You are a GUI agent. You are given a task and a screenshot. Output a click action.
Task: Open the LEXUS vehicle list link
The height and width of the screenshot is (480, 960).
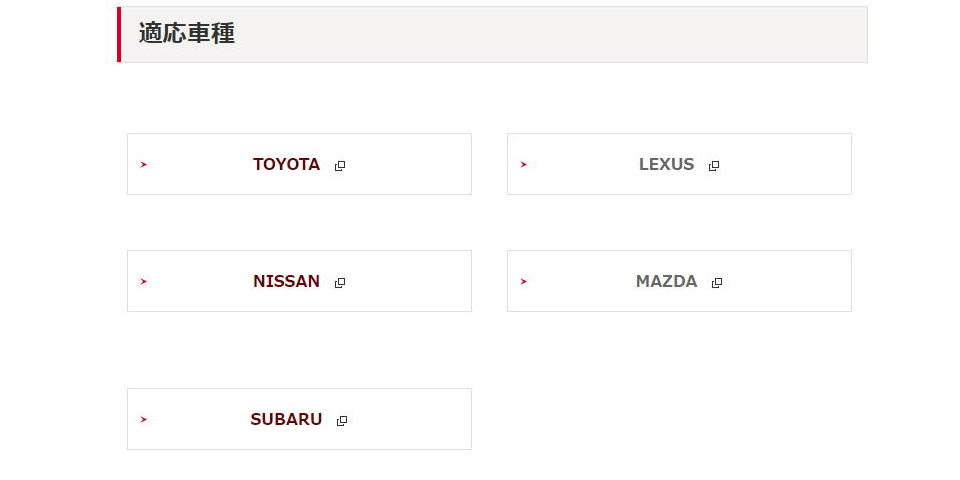[x=667, y=165]
